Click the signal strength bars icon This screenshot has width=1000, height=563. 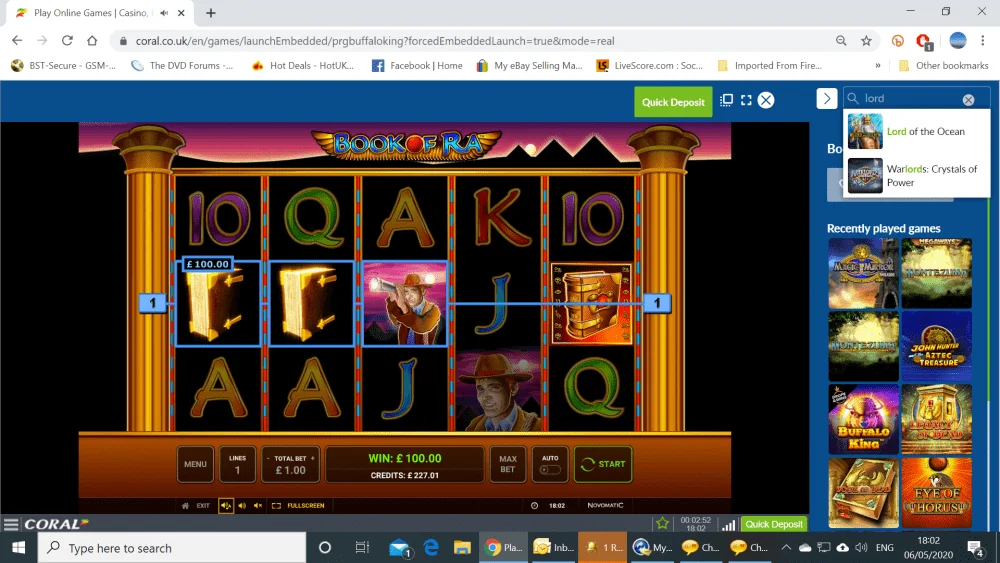coord(728,524)
